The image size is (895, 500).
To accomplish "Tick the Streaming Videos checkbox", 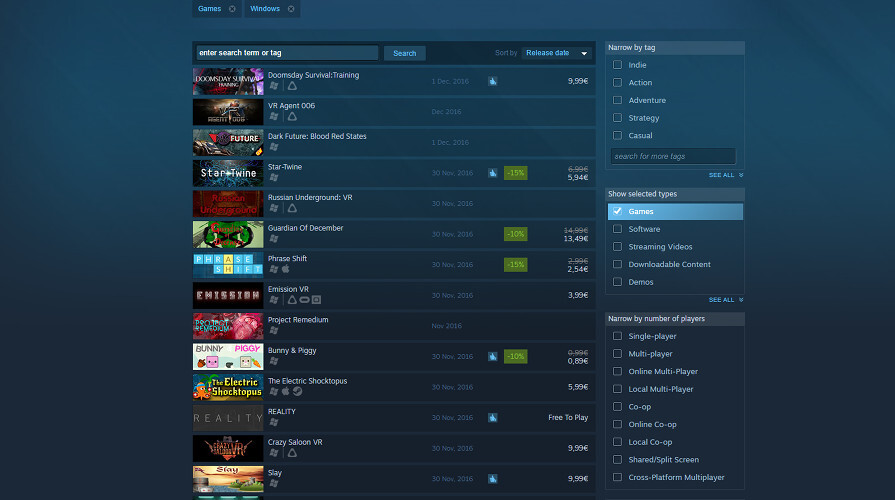I will click(618, 247).
